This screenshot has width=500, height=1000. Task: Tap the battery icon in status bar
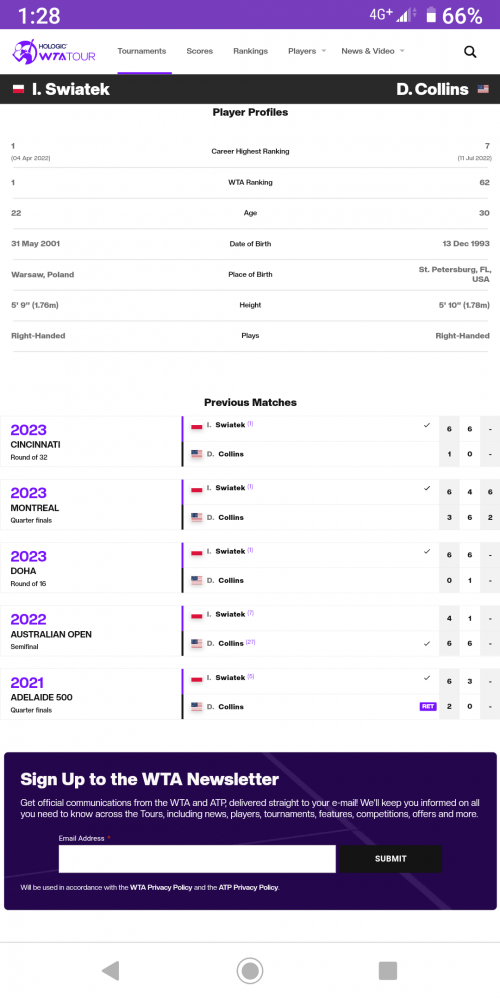(x=431, y=15)
